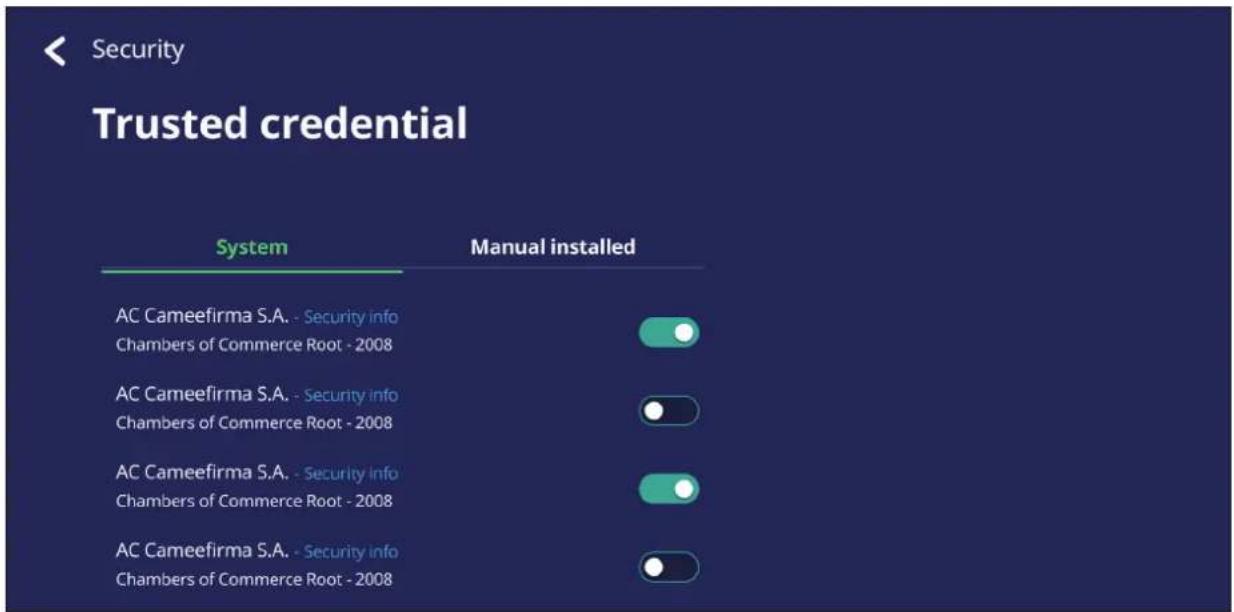Select the second AC Cameefirma S.A. entry name

point(202,395)
